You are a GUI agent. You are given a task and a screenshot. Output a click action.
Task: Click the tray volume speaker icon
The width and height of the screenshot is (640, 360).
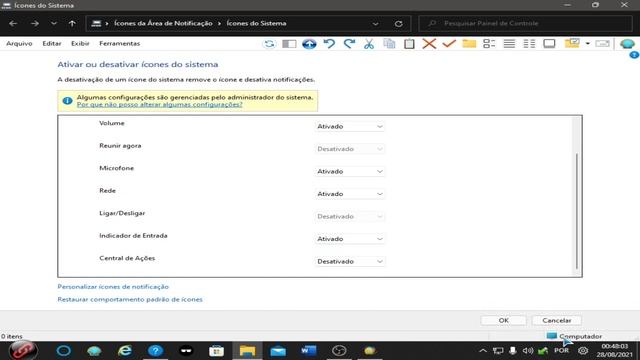528,351
